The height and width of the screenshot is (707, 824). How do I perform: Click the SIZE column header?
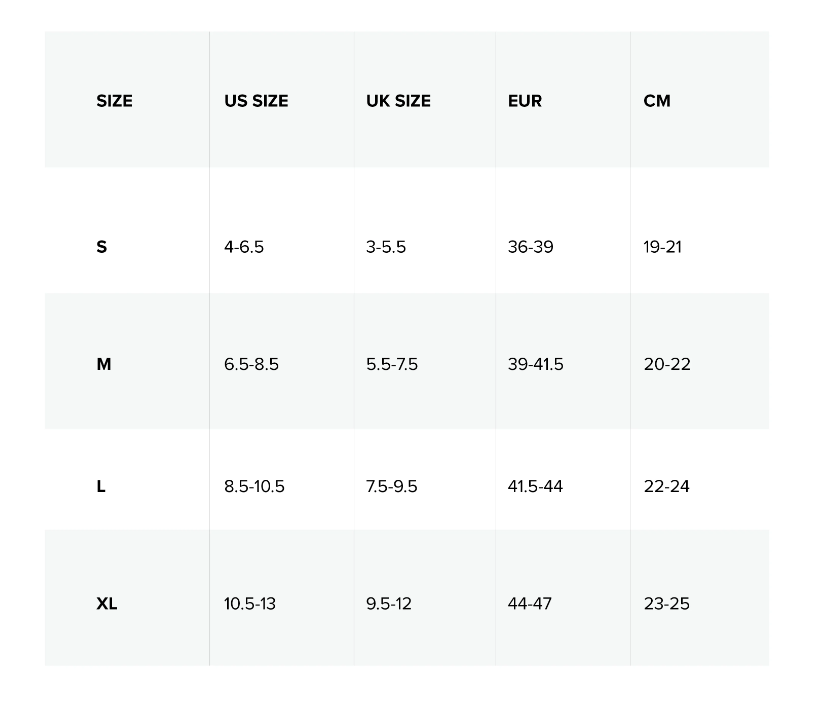click(114, 101)
